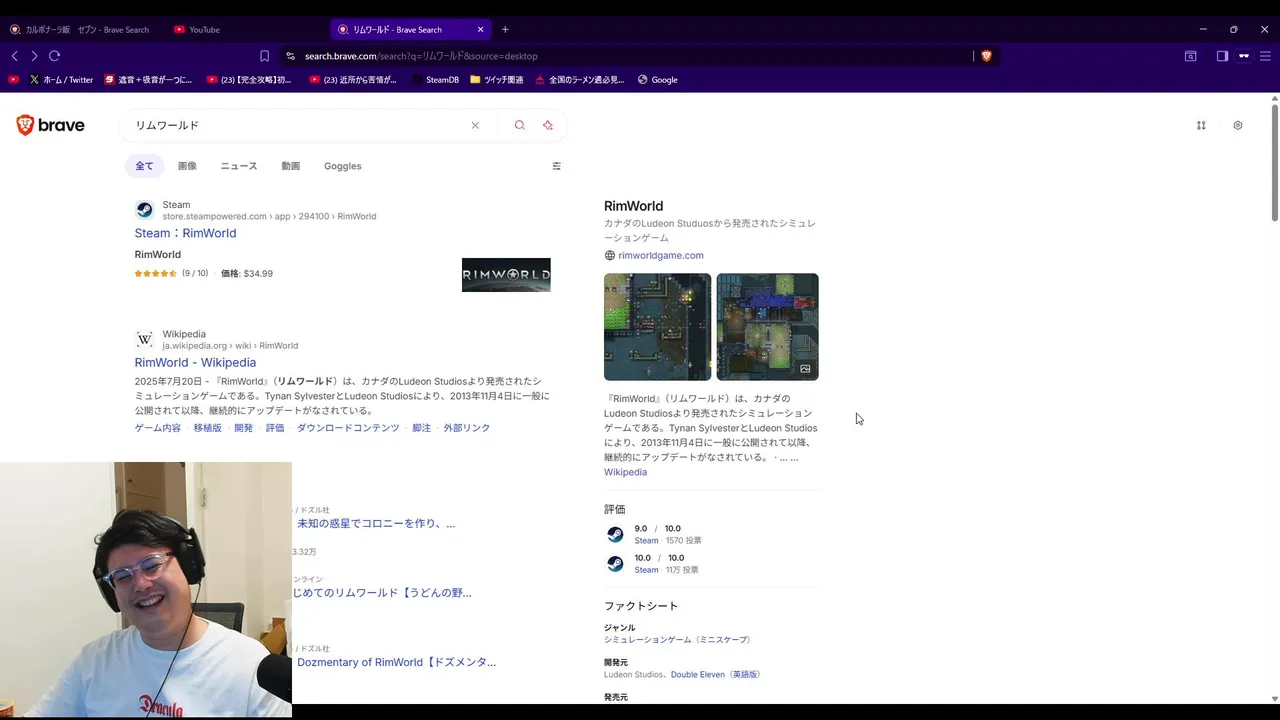Open the SteamDB bookmark
Viewport: 1280px width, 720px height.
pyautogui.click(x=435, y=79)
